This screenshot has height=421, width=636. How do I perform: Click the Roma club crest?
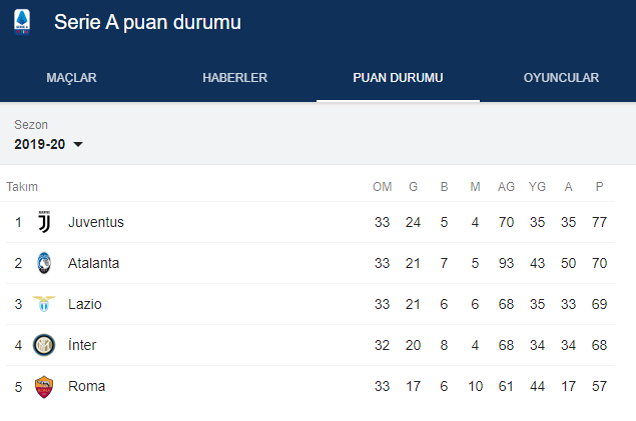[43, 386]
